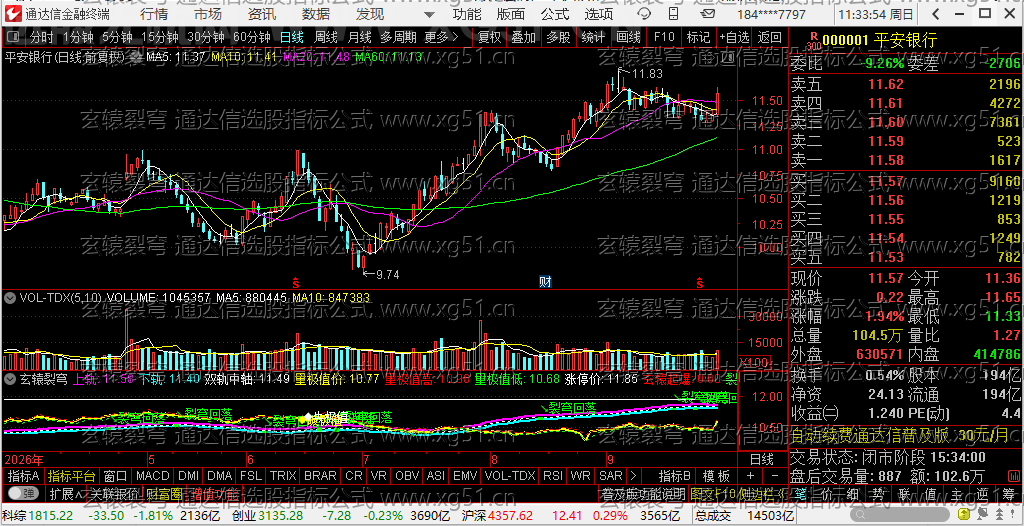Open the 行情 menu
This screenshot has height=526, width=1024.
point(154,14)
